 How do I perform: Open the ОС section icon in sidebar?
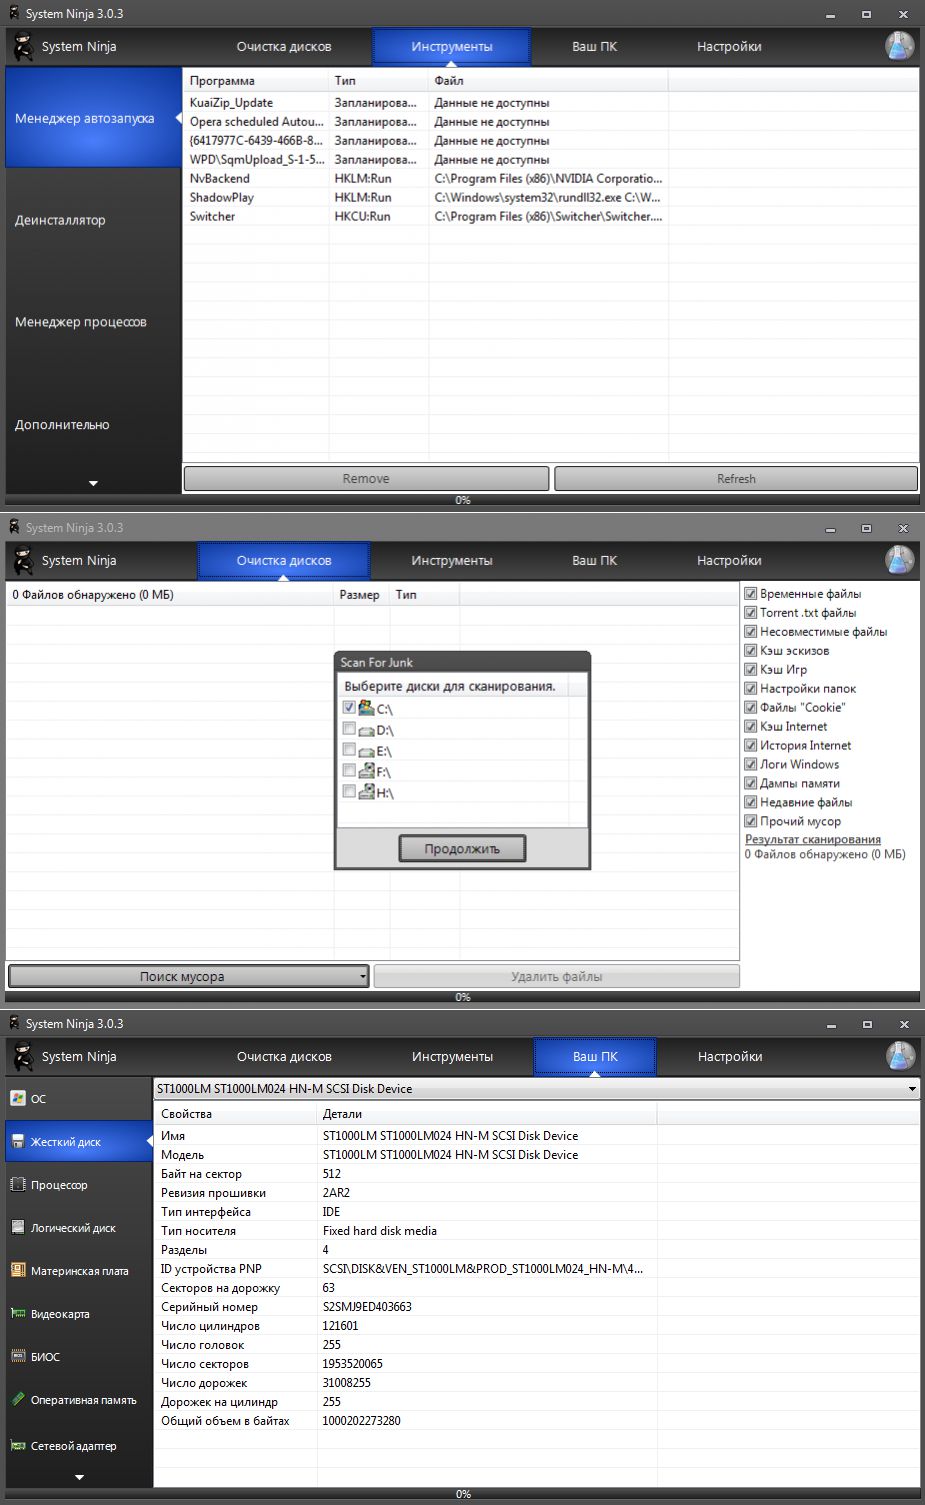[18, 1098]
